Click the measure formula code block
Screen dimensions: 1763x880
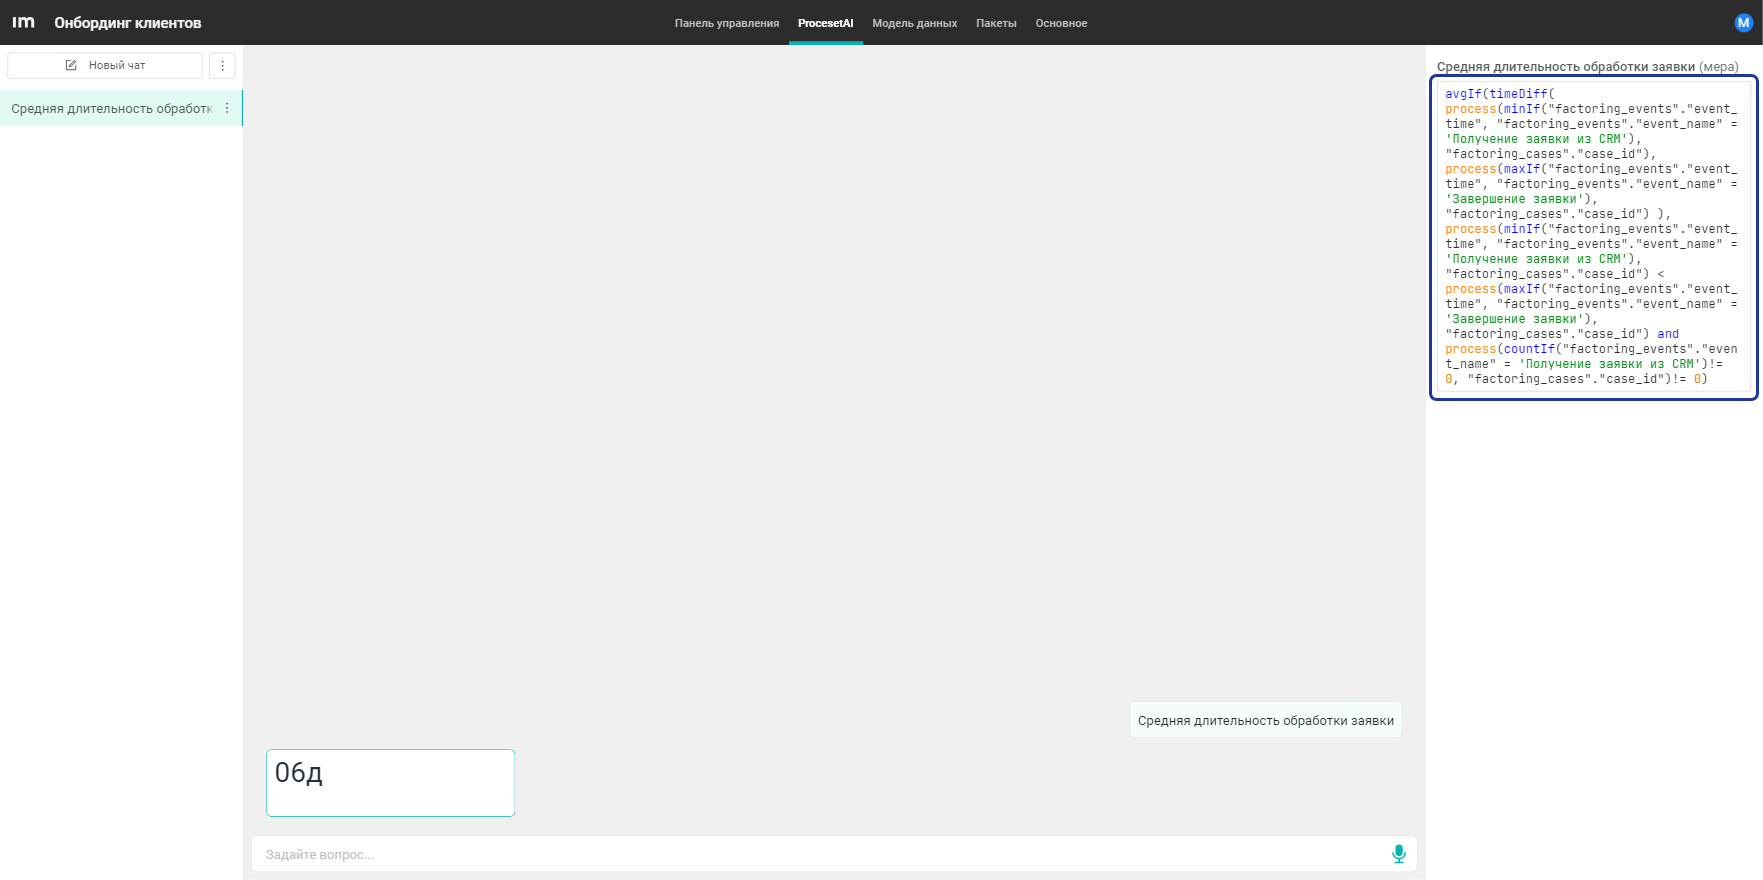(x=1594, y=237)
